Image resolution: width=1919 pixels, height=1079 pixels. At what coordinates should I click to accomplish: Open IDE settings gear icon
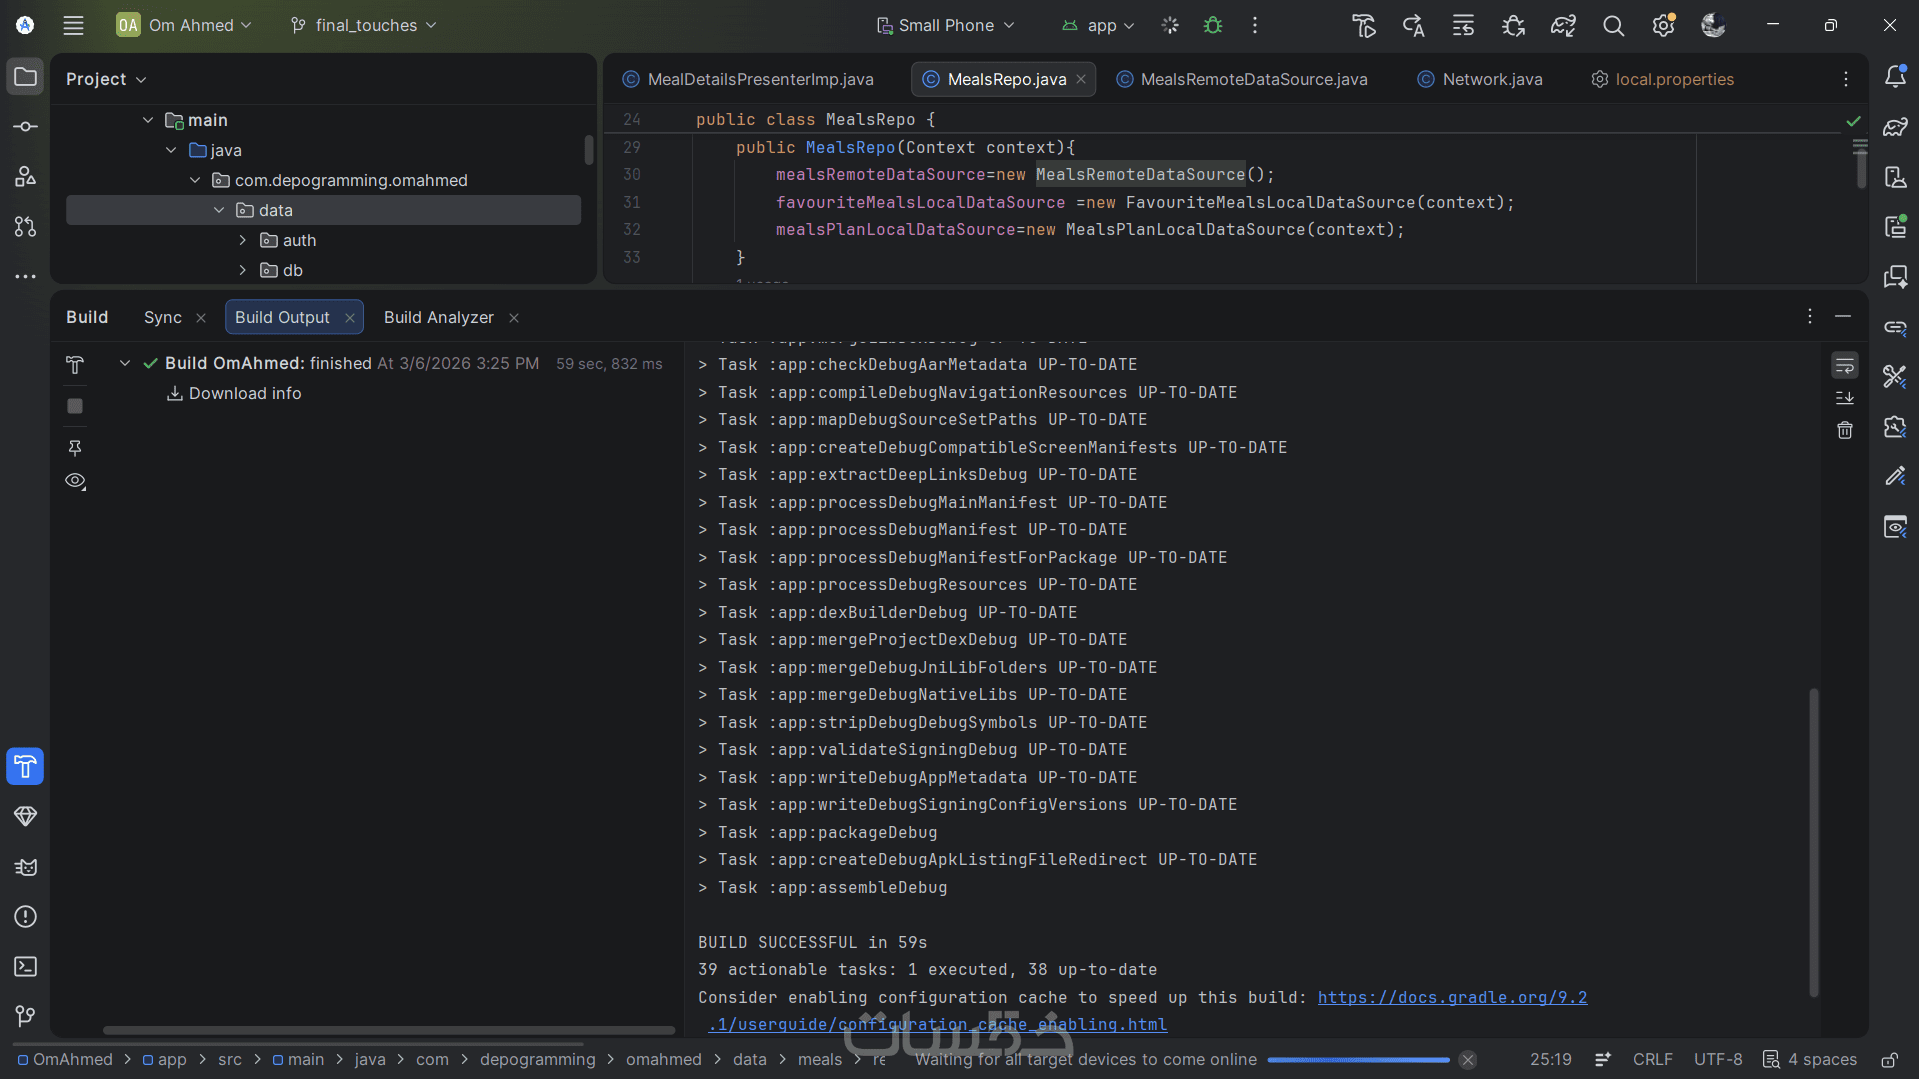click(x=1662, y=26)
